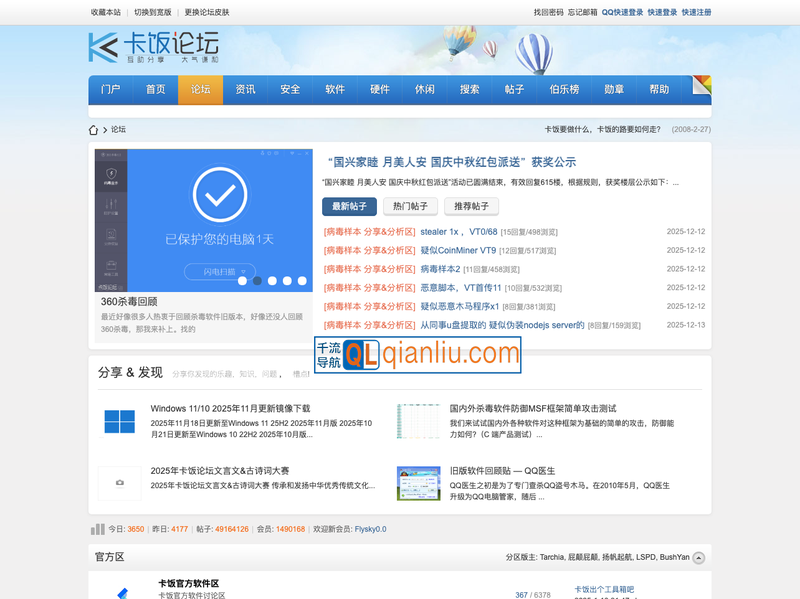Click the colorful corner icon on navbar
The height and width of the screenshot is (599, 800).
tap(702, 84)
